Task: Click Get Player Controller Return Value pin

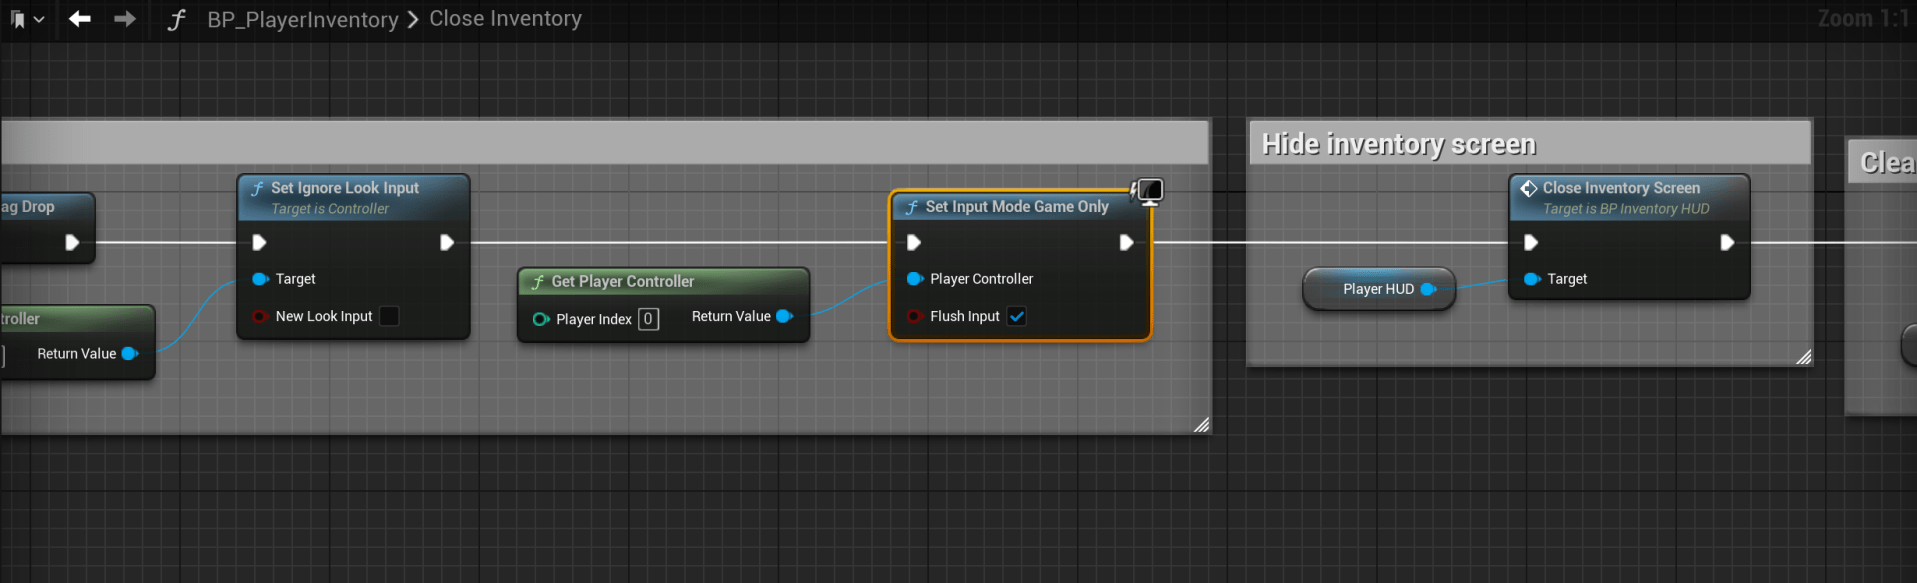Action: click(784, 316)
